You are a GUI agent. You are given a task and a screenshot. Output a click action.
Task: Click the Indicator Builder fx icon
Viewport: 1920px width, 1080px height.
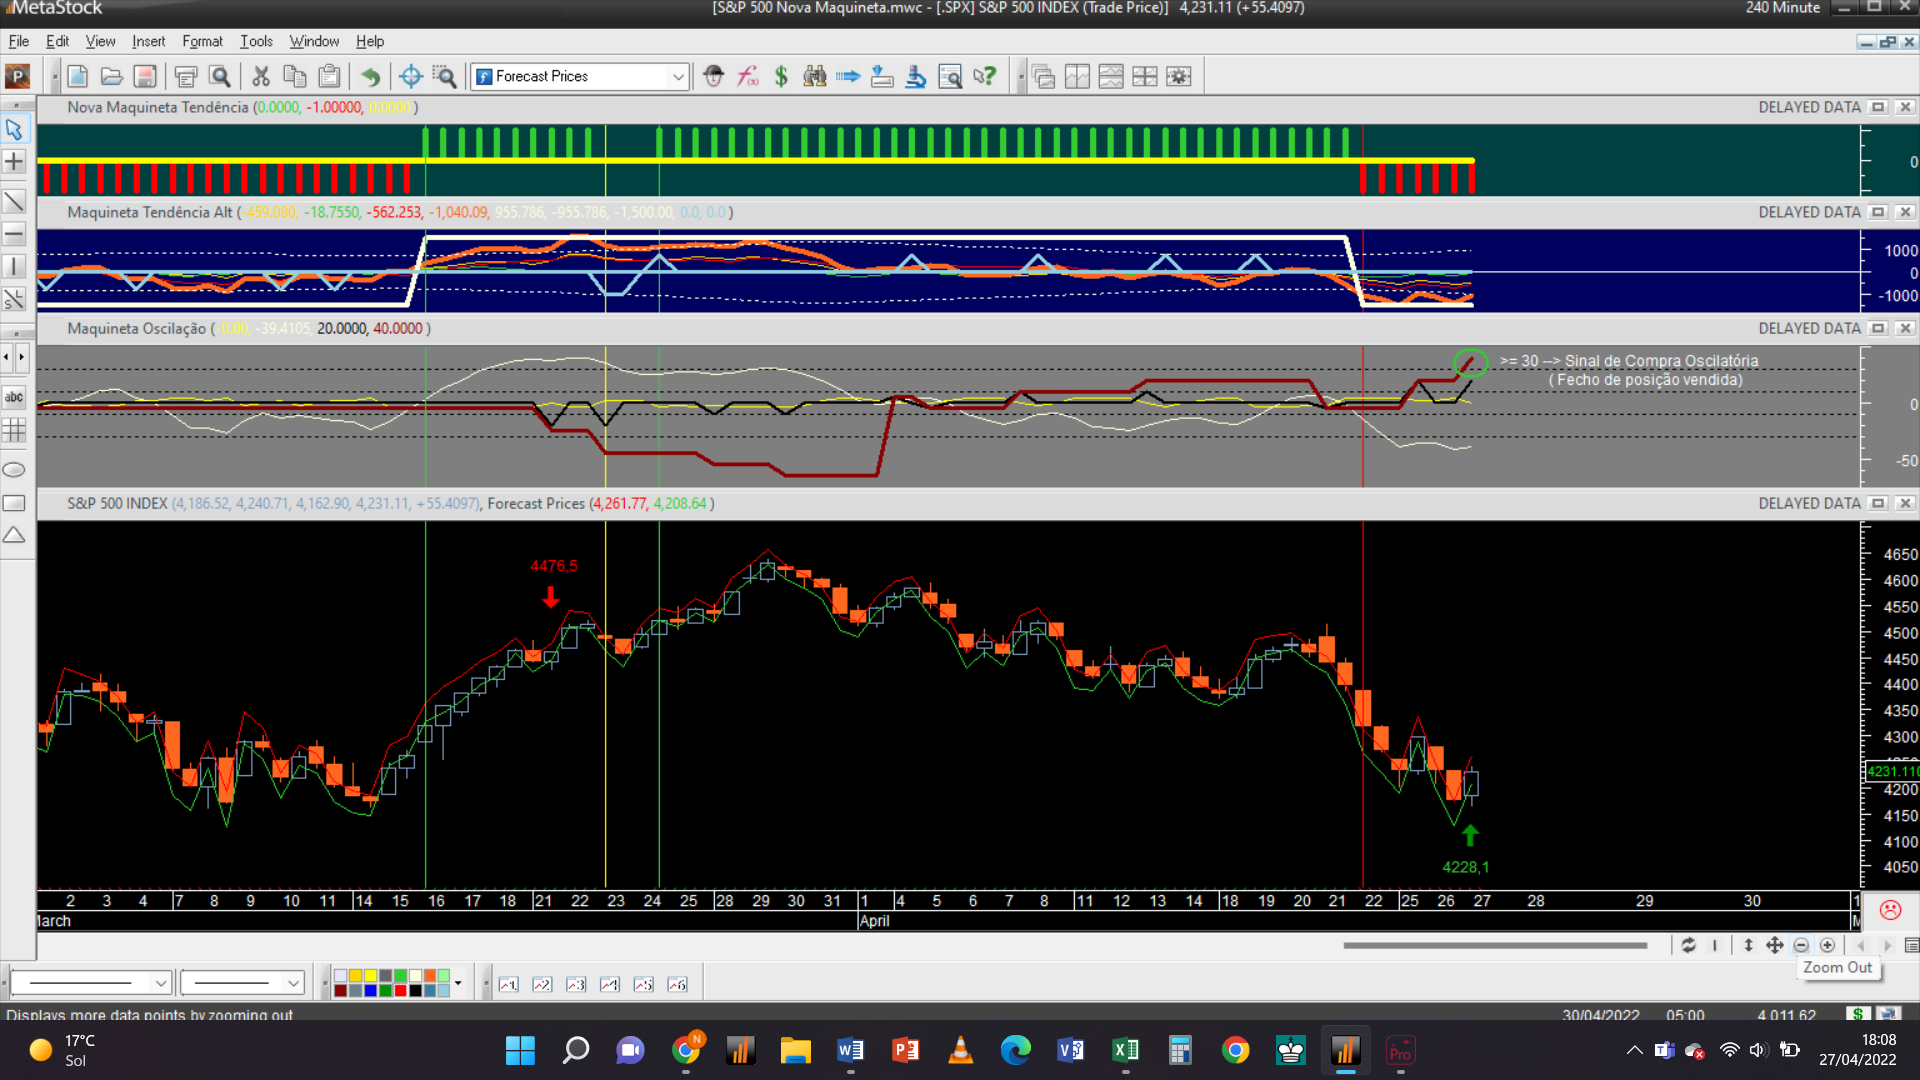pyautogui.click(x=747, y=76)
